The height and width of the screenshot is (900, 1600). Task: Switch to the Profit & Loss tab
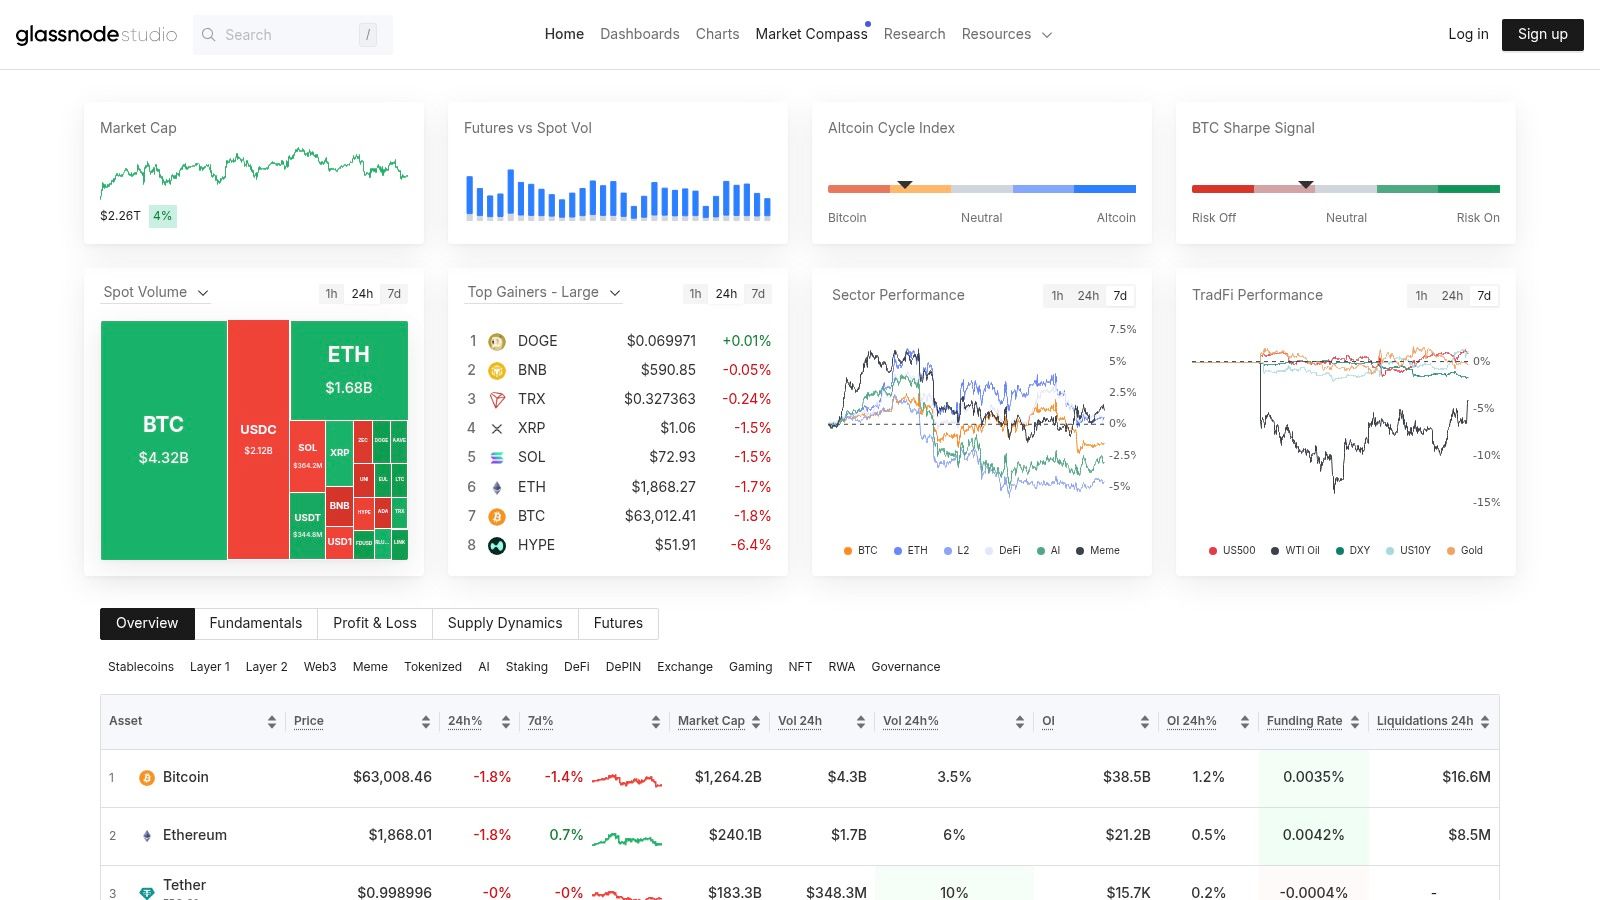375,624
